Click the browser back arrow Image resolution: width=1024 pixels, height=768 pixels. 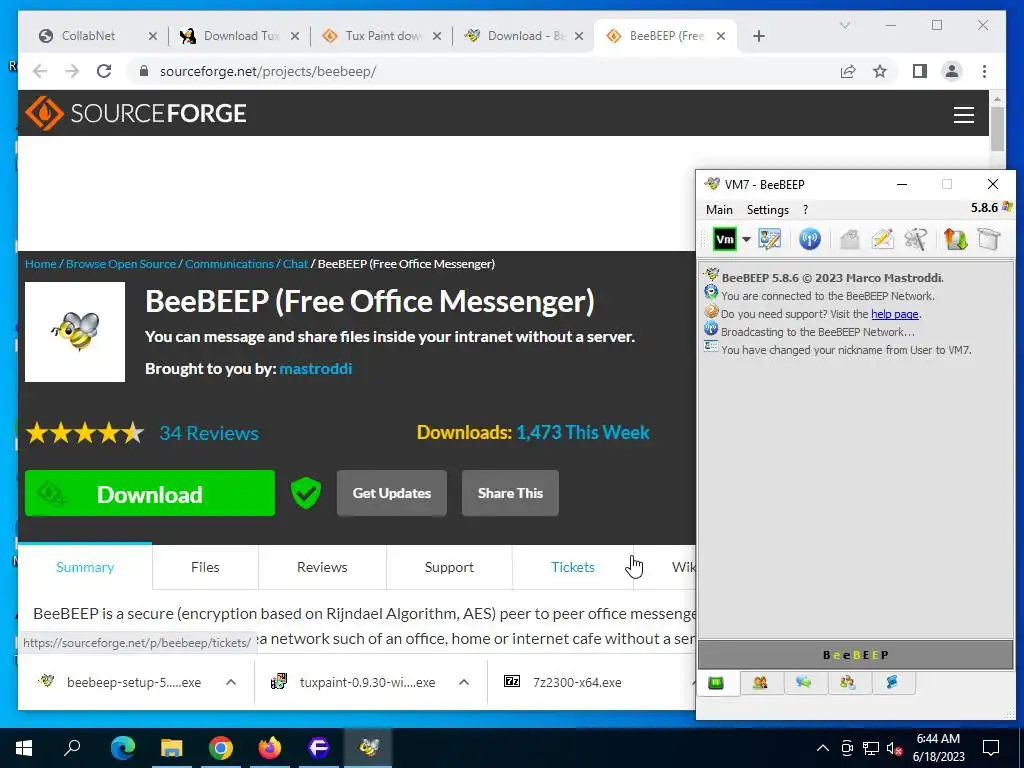pyautogui.click(x=40, y=71)
